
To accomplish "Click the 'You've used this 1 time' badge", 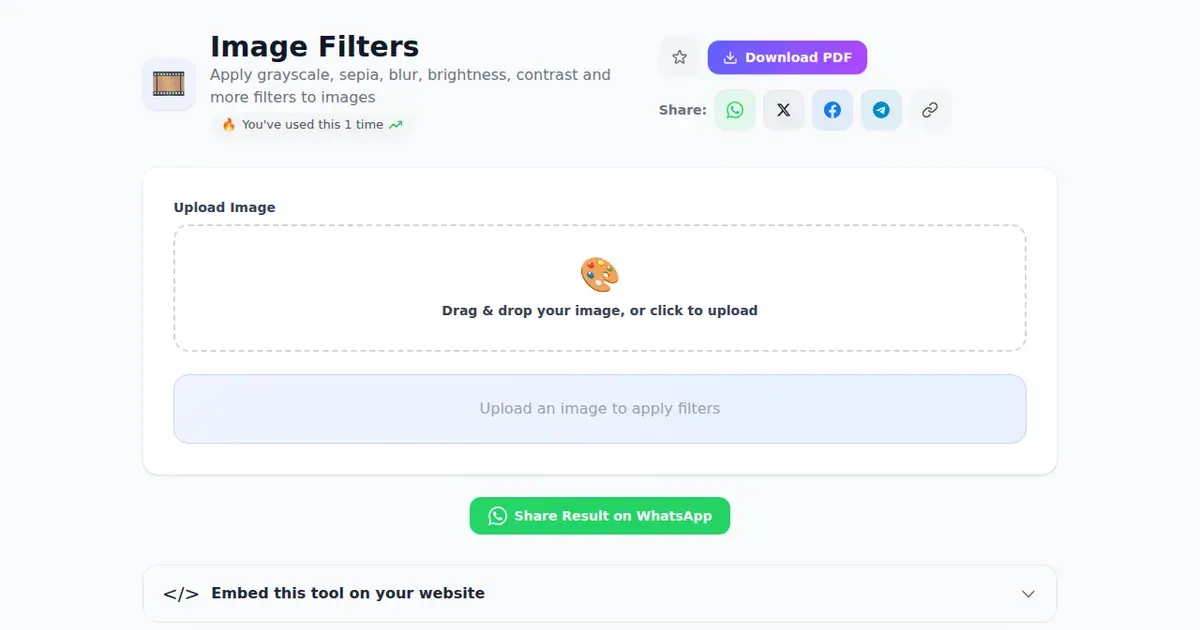I will (x=312, y=125).
